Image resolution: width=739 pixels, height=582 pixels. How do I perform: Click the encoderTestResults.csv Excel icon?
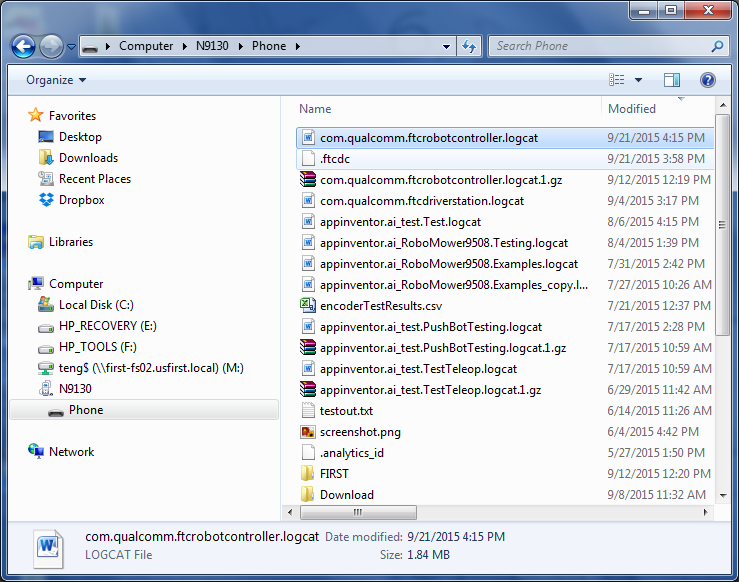(x=308, y=305)
